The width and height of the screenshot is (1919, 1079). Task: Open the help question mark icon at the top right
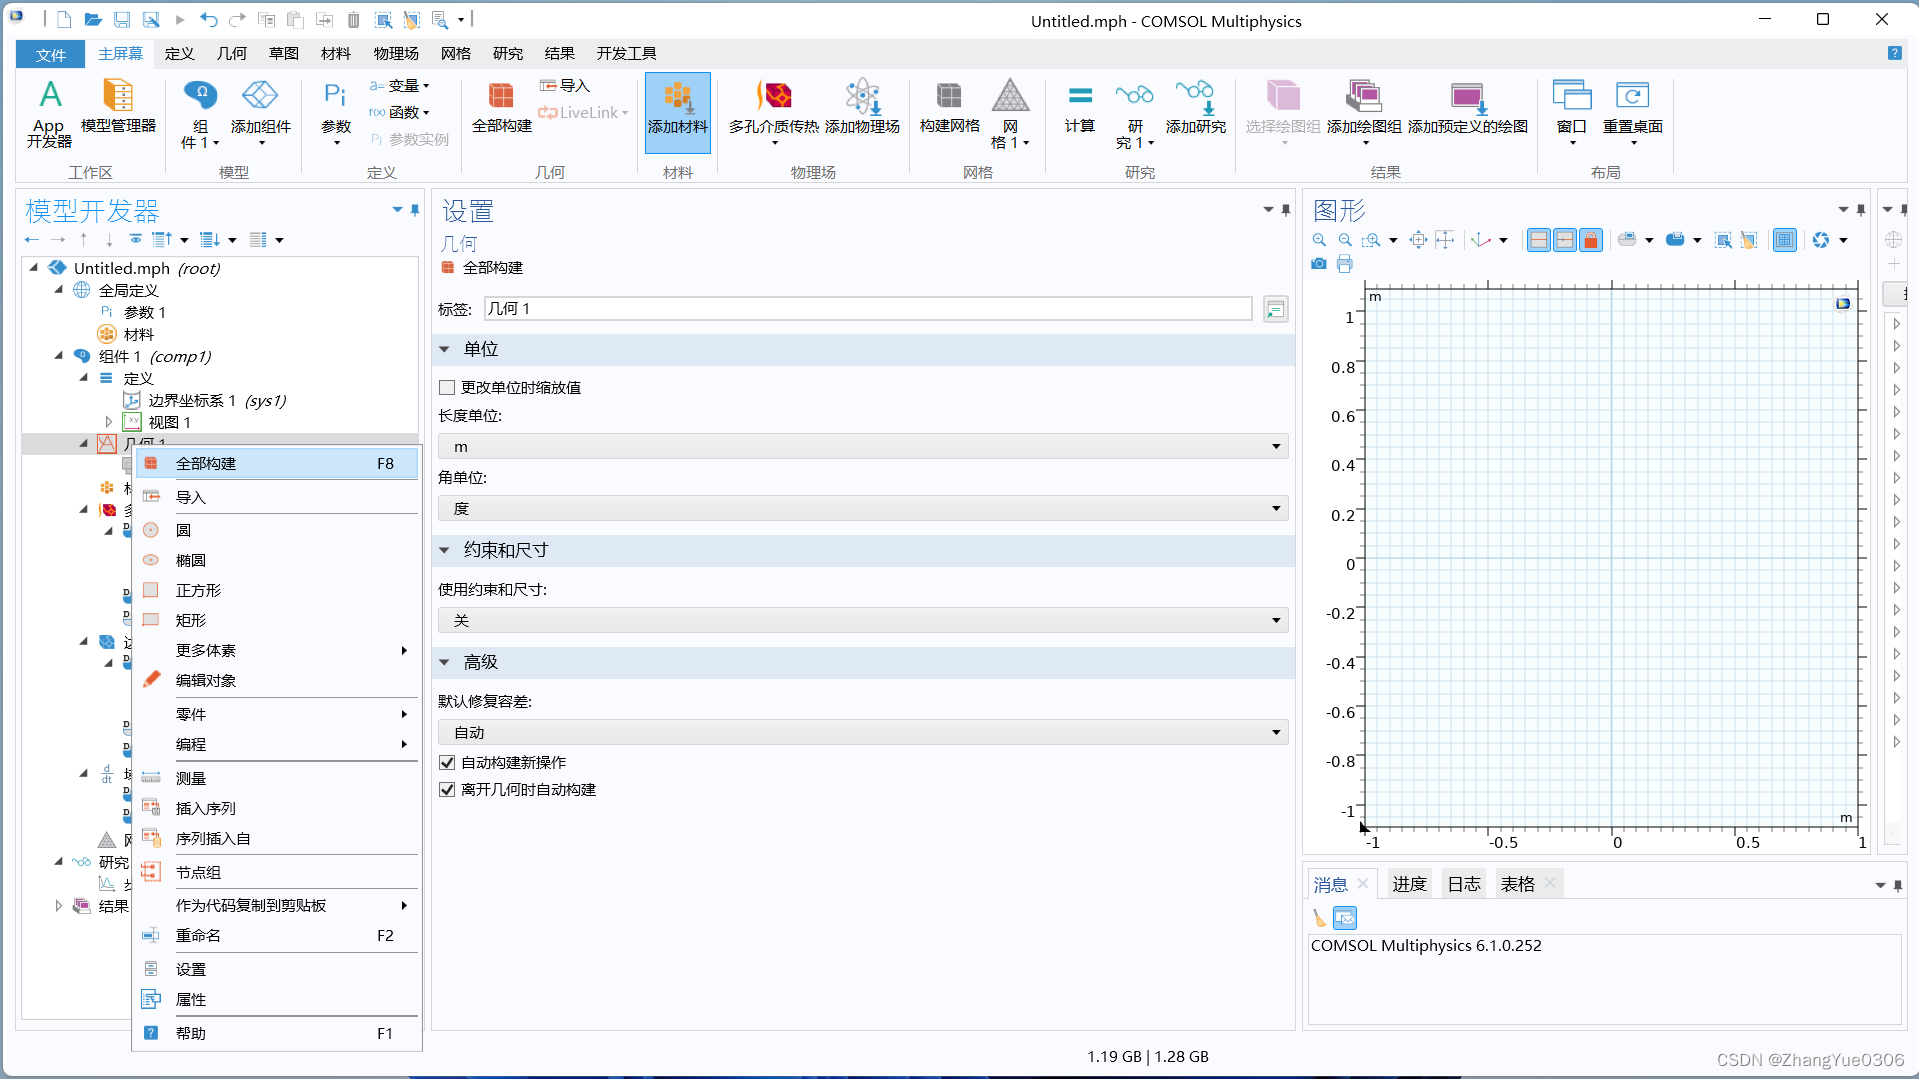(x=1894, y=54)
